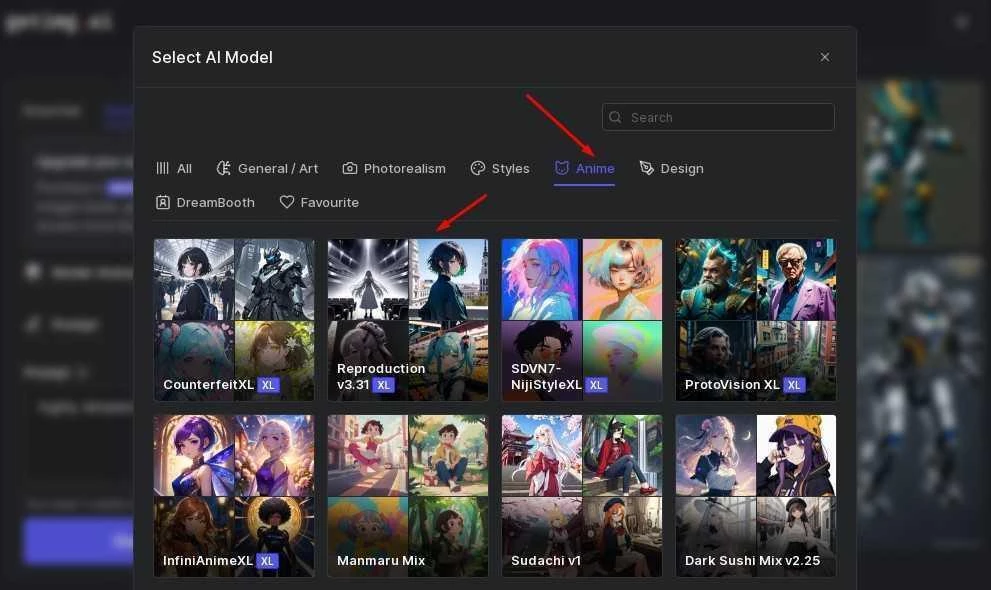Click the camera icon beside Photorealism

(x=350, y=168)
